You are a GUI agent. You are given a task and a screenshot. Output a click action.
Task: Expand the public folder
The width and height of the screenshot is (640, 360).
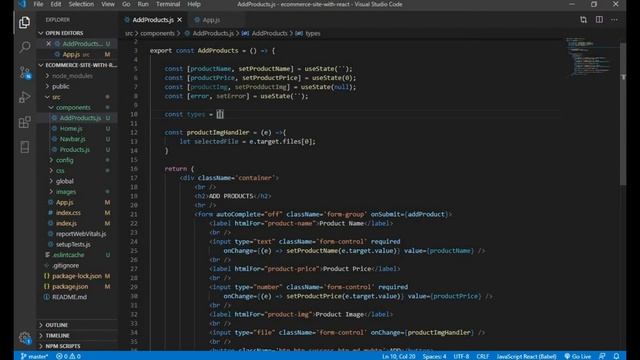click(60, 87)
